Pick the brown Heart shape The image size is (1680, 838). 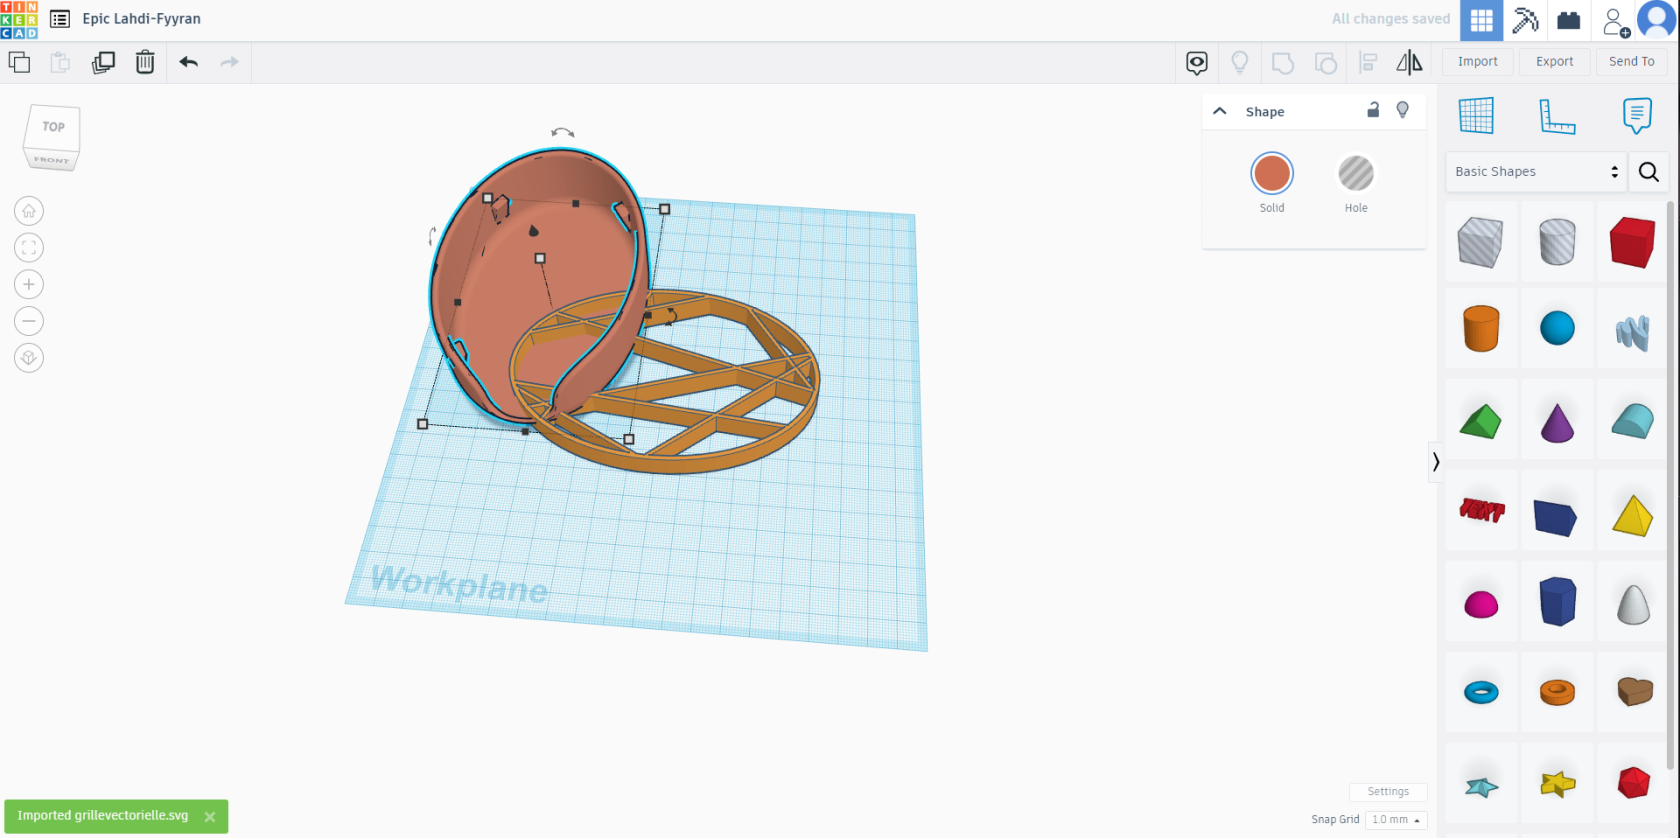click(1635, 691)
